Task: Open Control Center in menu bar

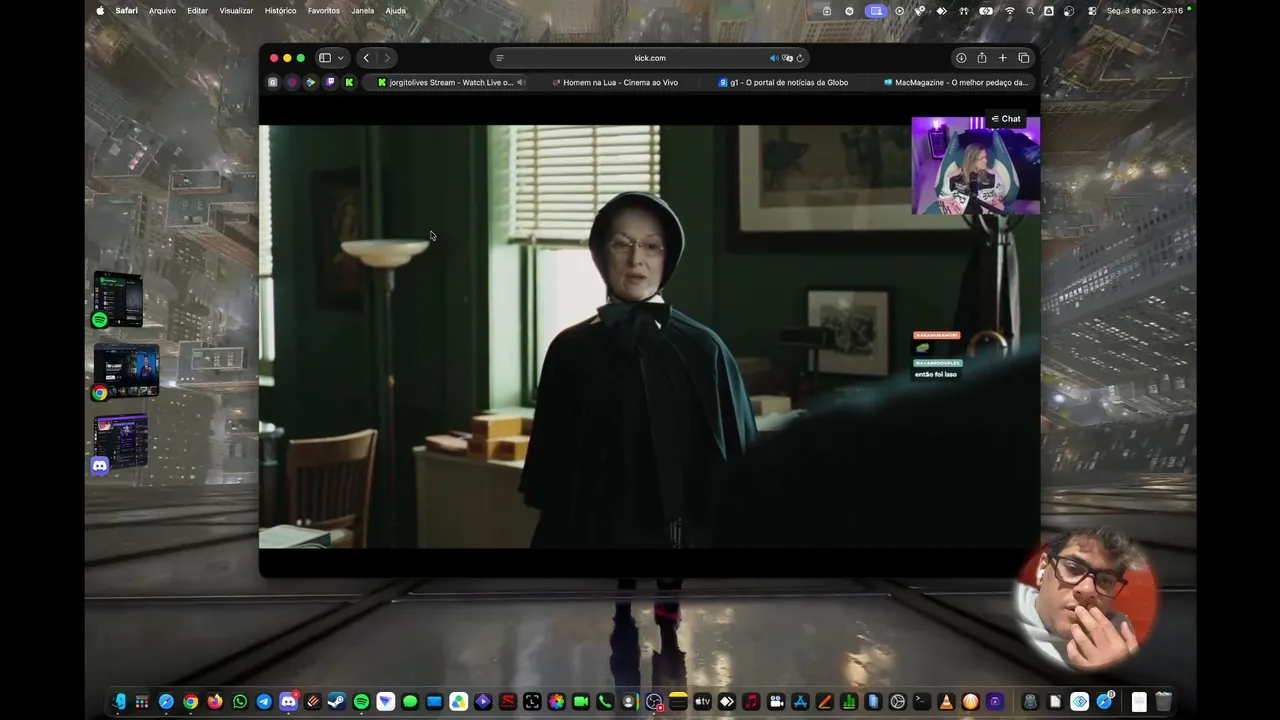Action: tap(1091, 11)
